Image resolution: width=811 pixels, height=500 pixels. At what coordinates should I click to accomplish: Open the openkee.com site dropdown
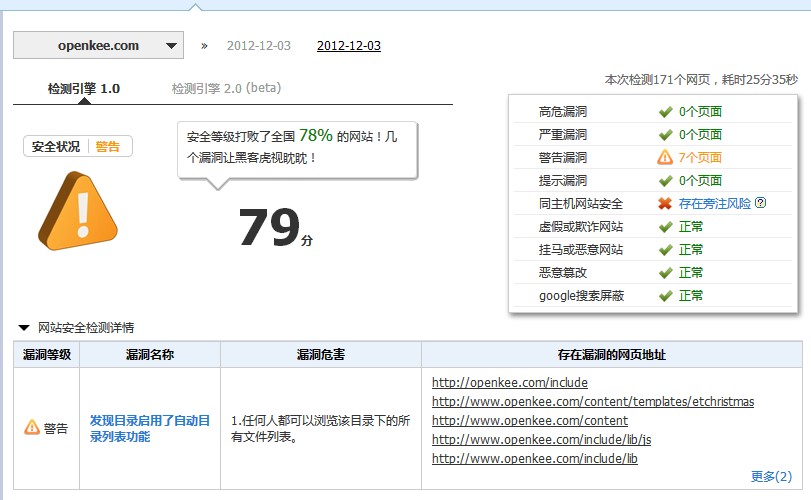pyautogui.click(x=98, y=46)
